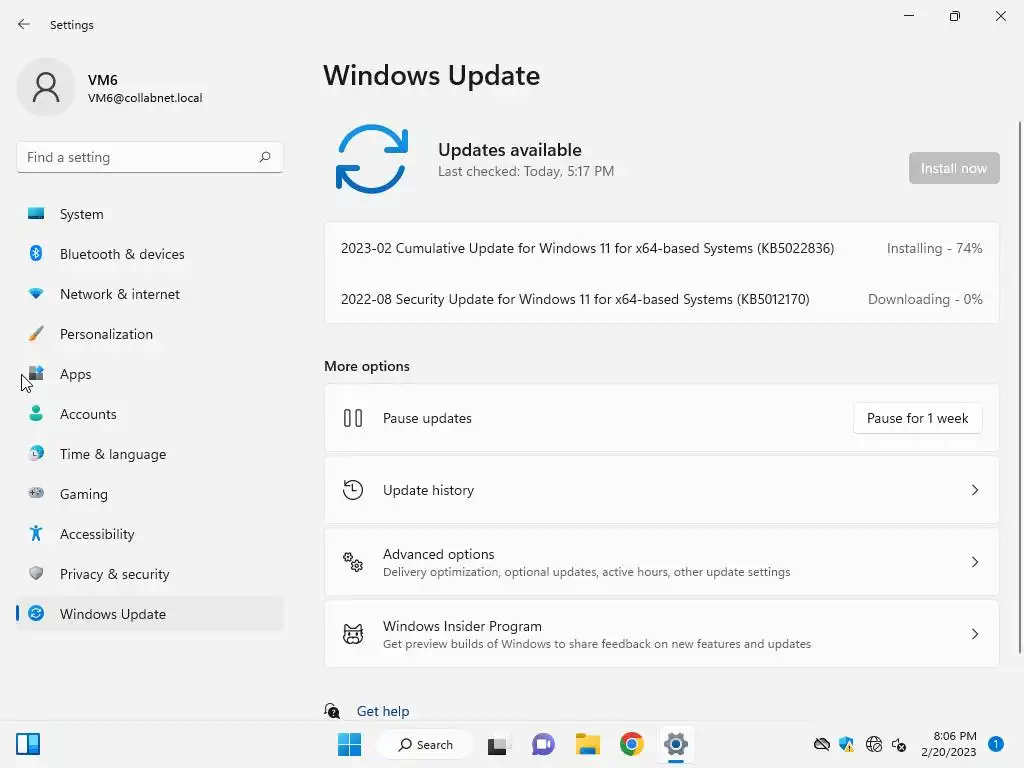Go to Bluetooth & devices settings
The image size is (1024, 768).
[150, 254]
